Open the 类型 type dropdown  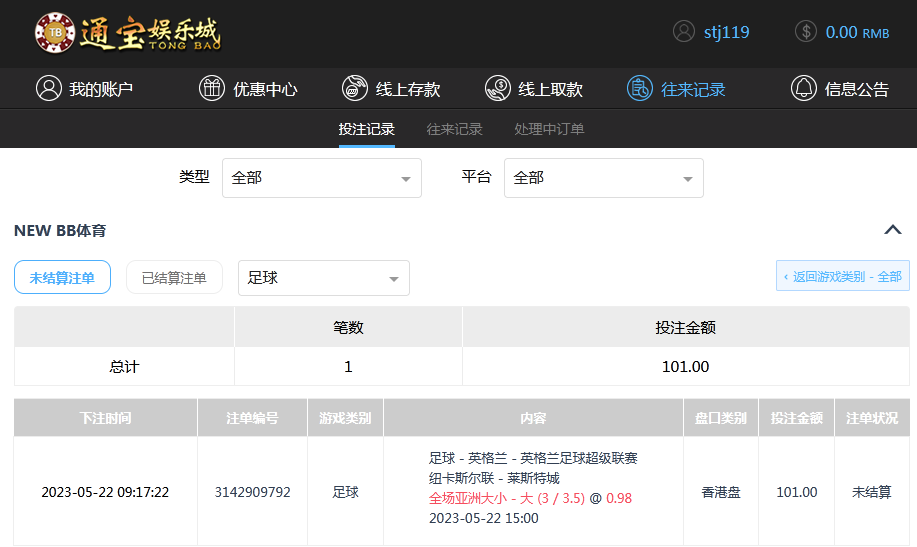[x=321, y=178]
